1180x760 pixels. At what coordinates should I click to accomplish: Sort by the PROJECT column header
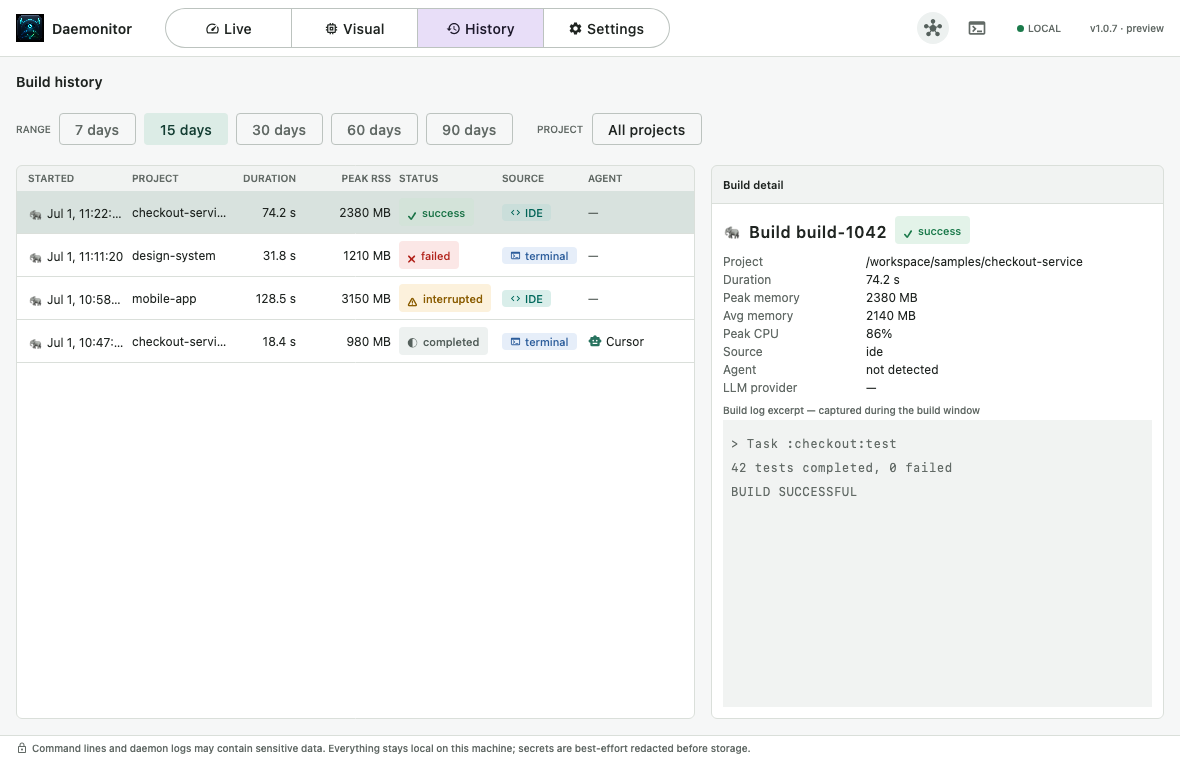click(x=155, y=178)
